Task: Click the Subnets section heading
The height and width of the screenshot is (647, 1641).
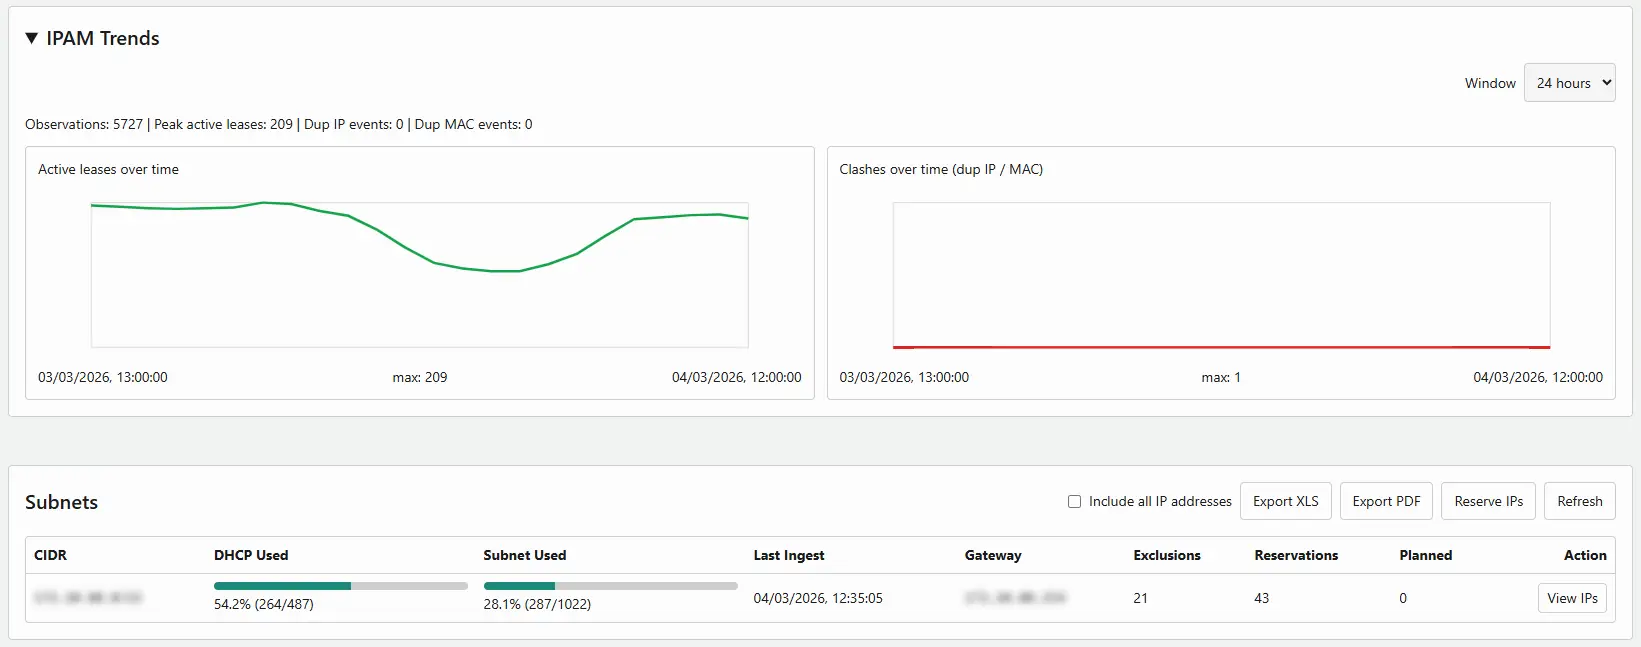Action: click(61, 501)
